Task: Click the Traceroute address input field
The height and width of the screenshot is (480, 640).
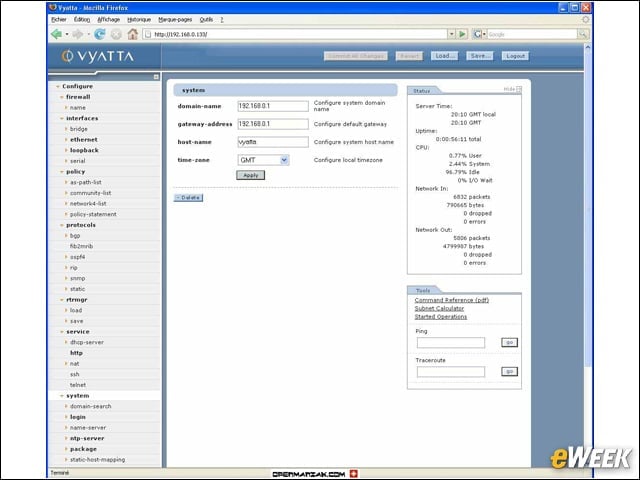Action: [x=451, y=371]
